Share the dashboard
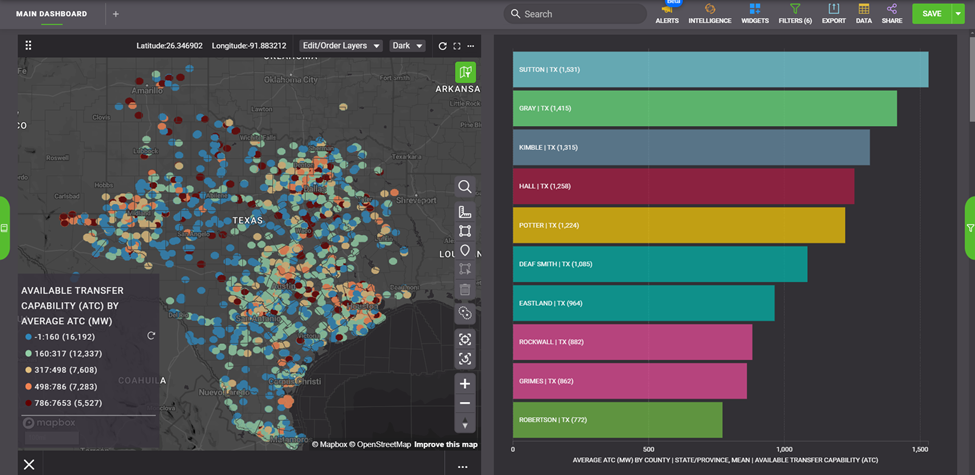This screenshot has height=475, width=975. [x=891, y=13]
